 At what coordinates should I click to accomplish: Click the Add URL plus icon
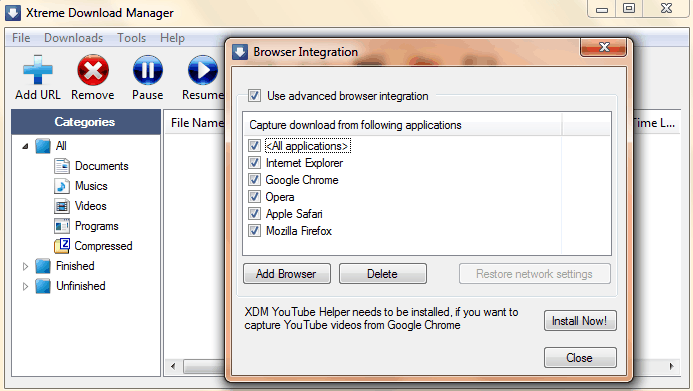pos(38,70)
